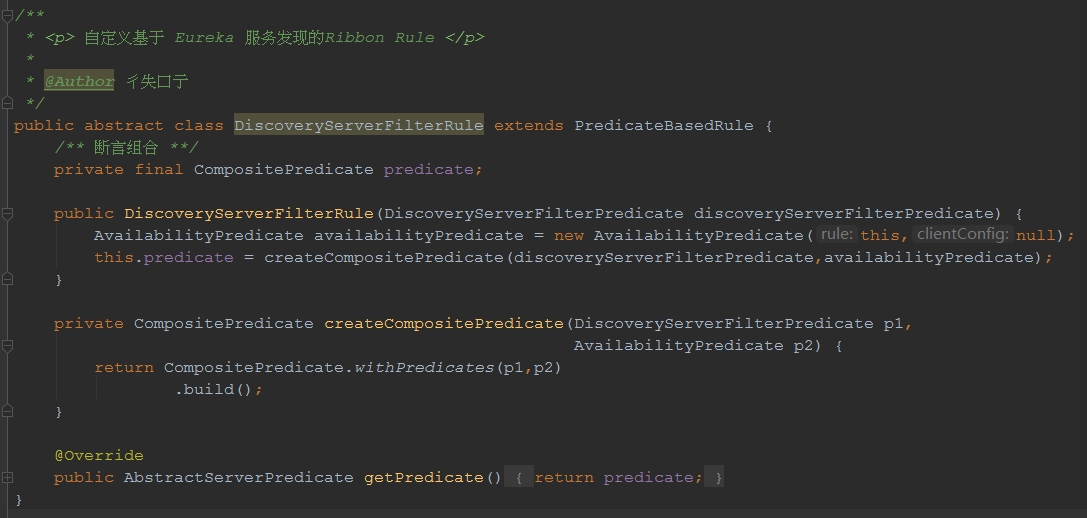Click the PredicateBasedRule superclass name
1087x518 pixels.
(x=663, y=126)
